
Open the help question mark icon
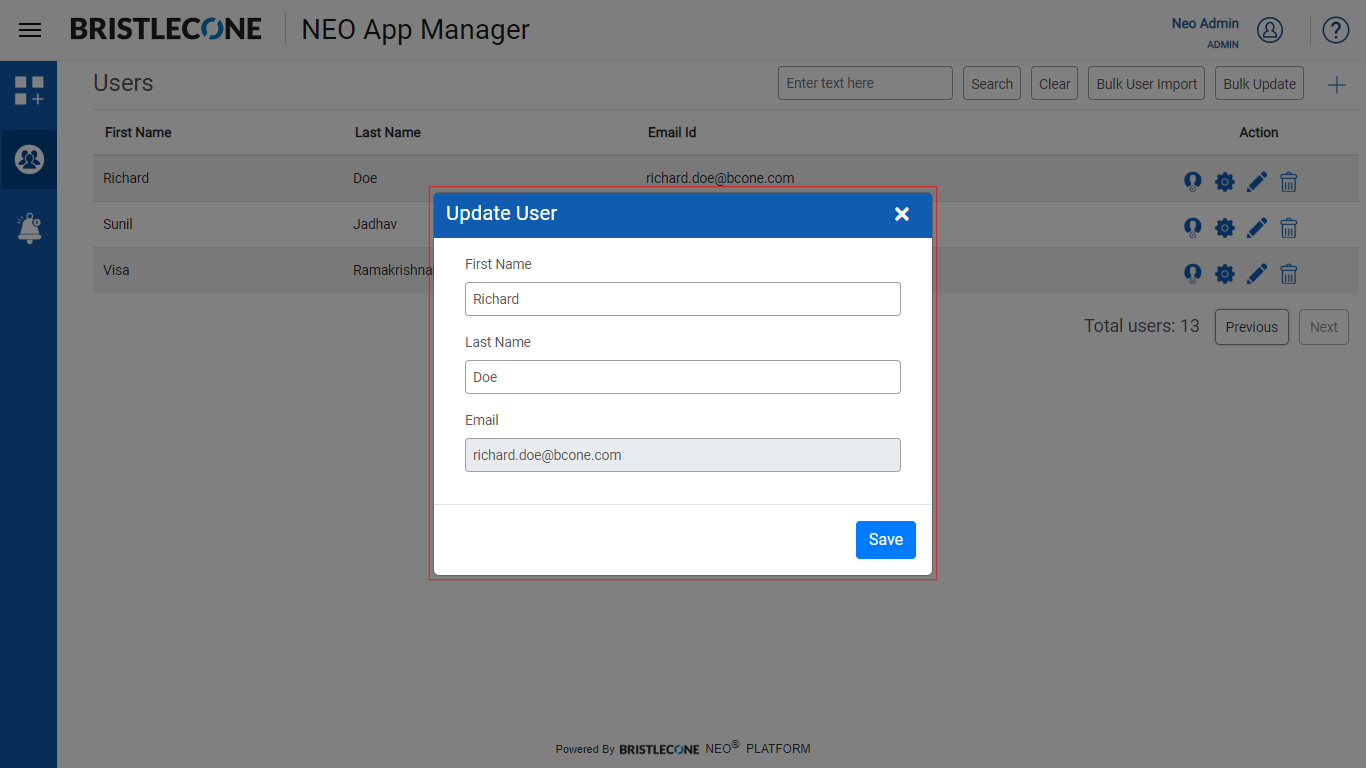pos(1336,30)
